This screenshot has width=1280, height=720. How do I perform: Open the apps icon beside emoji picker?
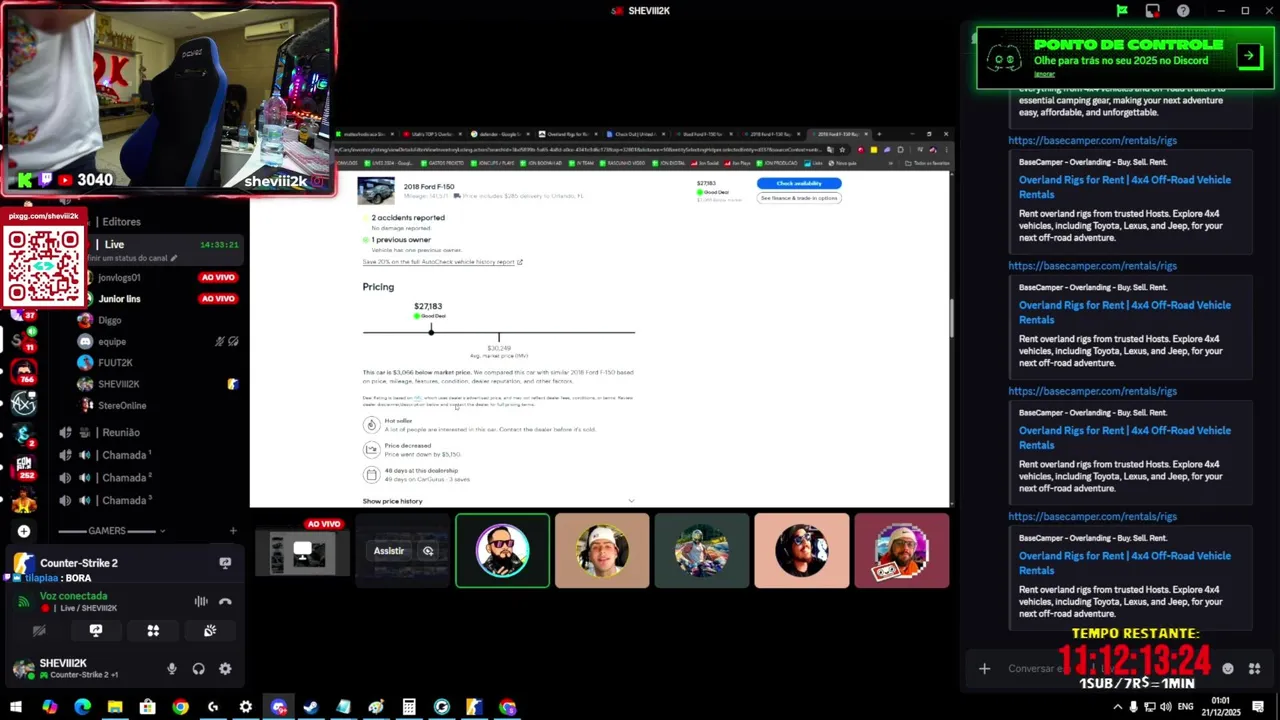coord(1254,669)
